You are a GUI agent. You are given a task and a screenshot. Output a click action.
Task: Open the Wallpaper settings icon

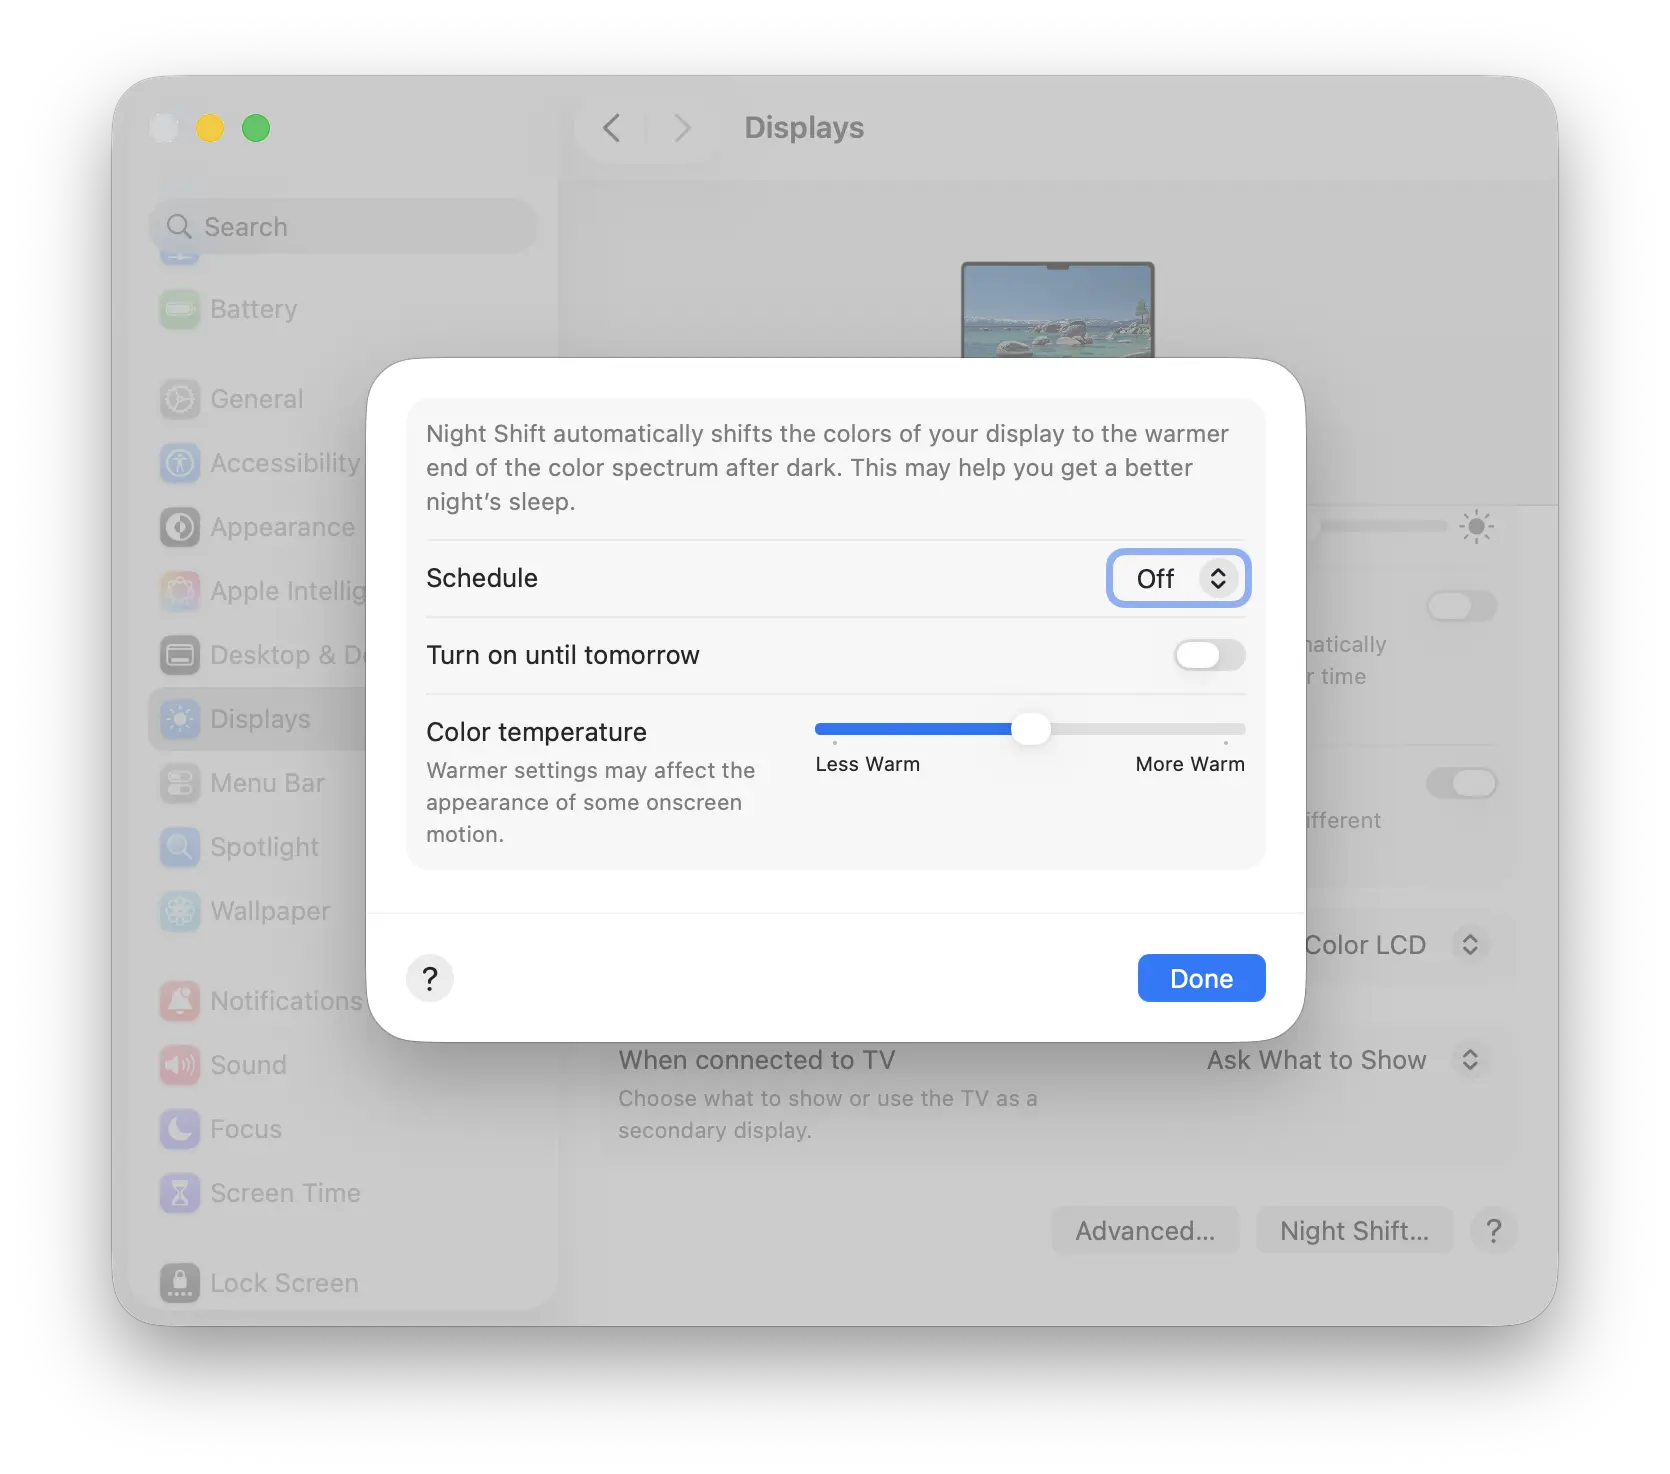coord(180,911)
